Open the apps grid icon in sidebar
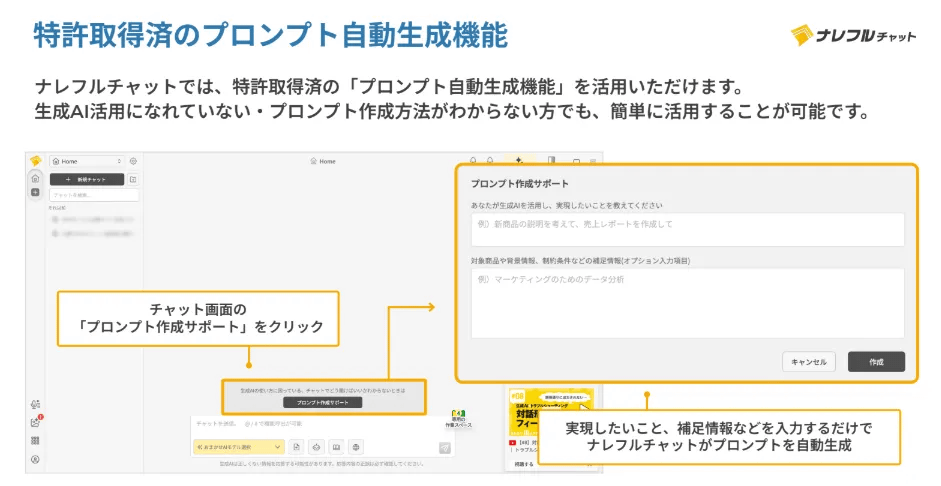 (35, 440)
